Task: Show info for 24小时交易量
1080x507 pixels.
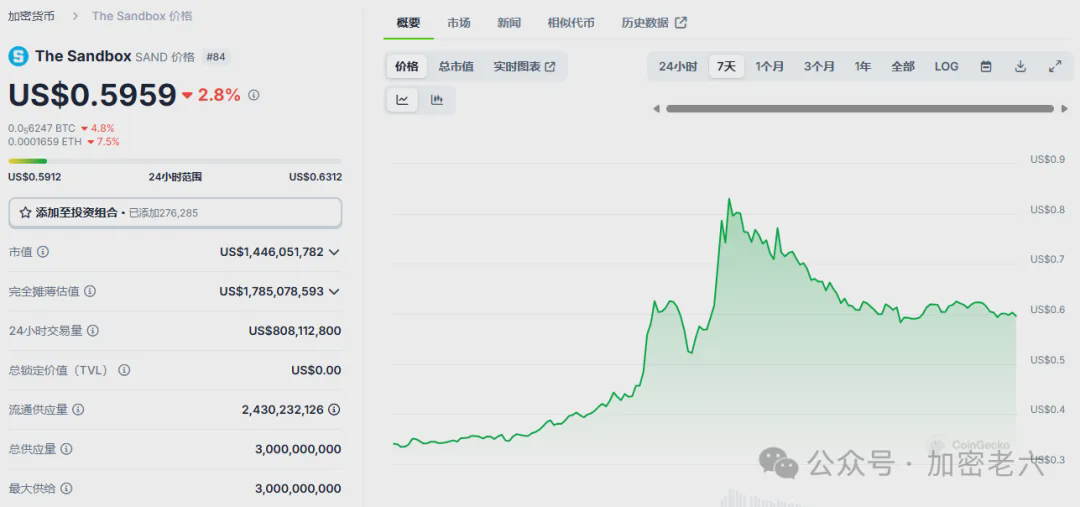Action: [x=93, y=331]
